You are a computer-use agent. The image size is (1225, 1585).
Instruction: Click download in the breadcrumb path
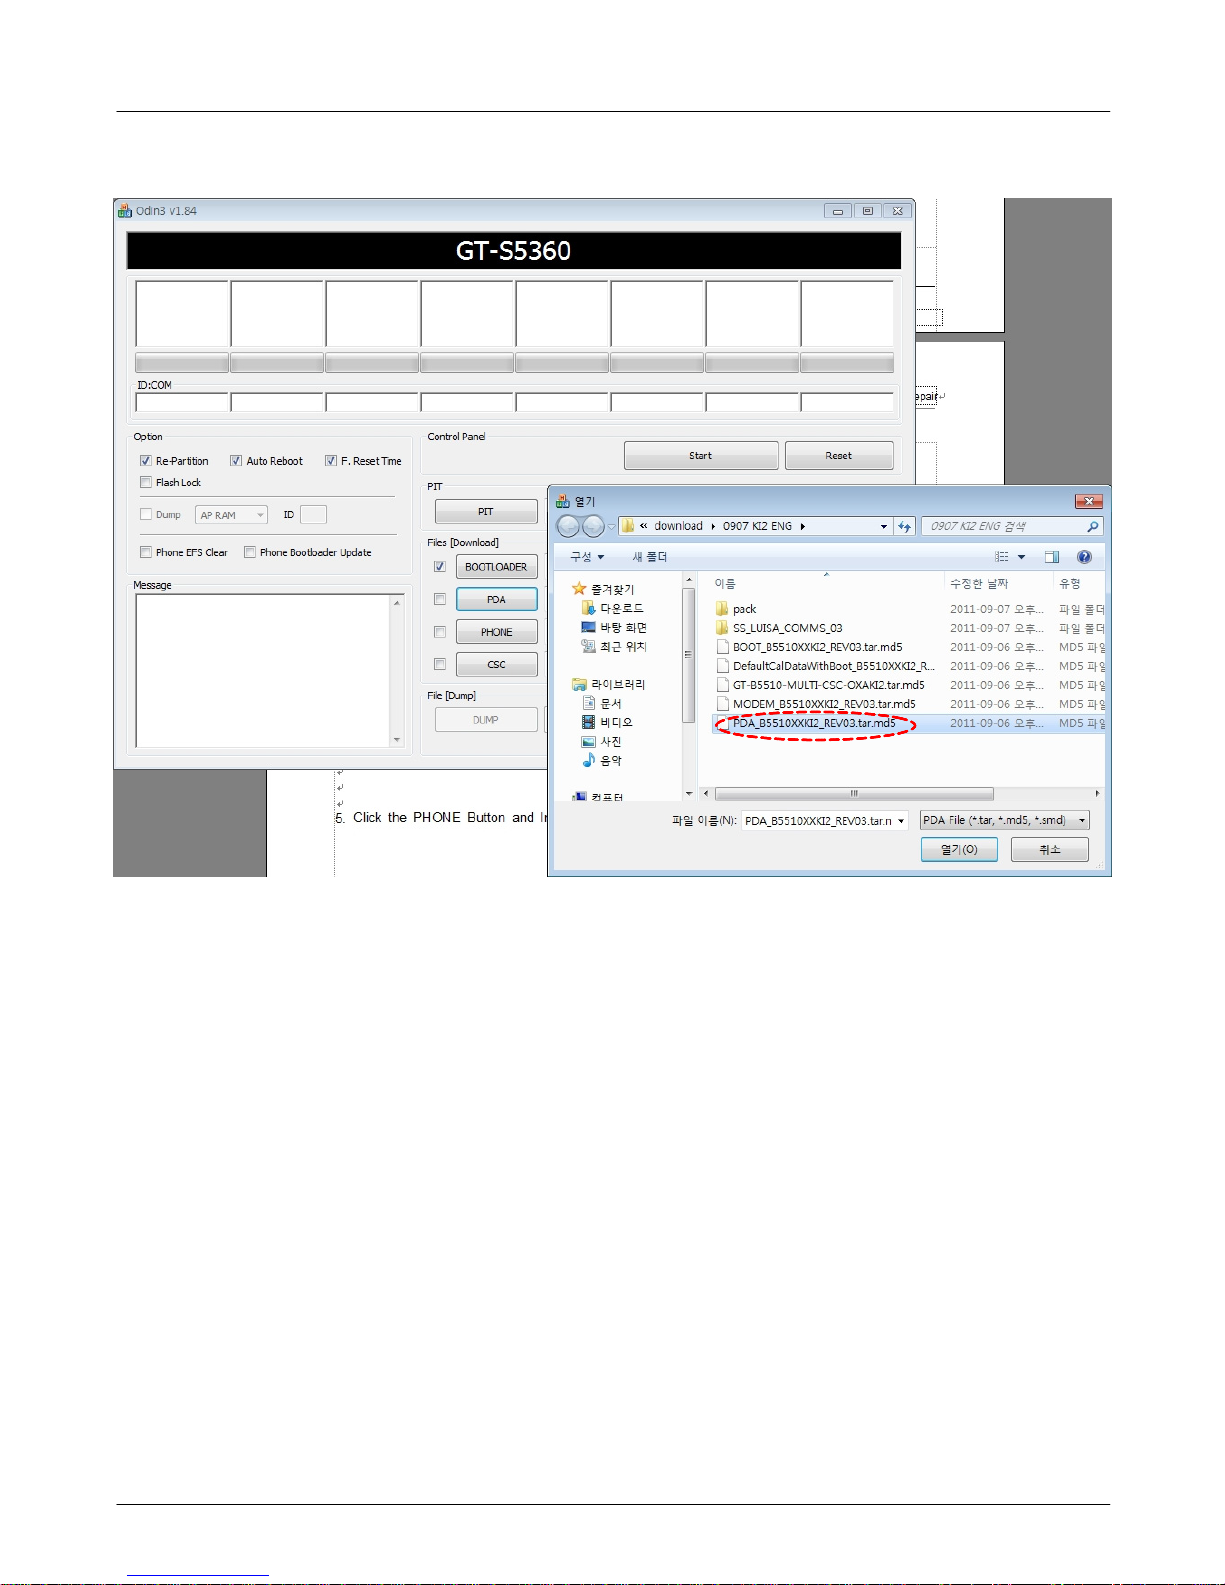coord(678,526)
